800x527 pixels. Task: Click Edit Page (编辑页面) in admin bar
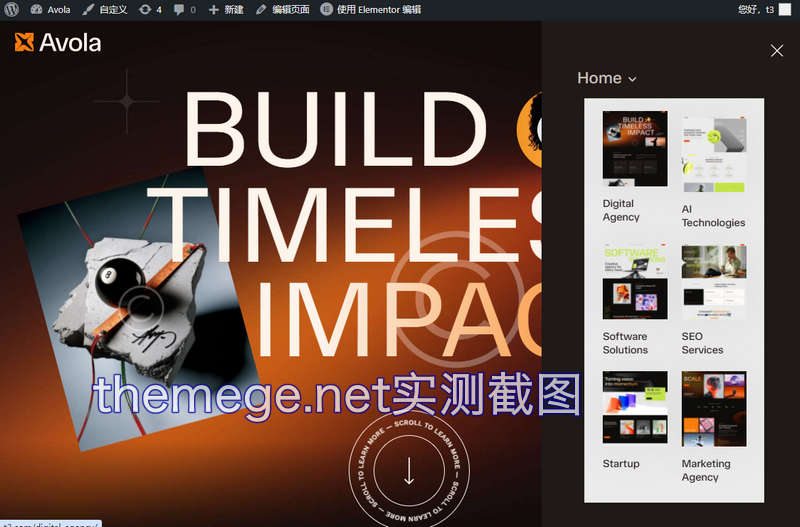[283, 9]
